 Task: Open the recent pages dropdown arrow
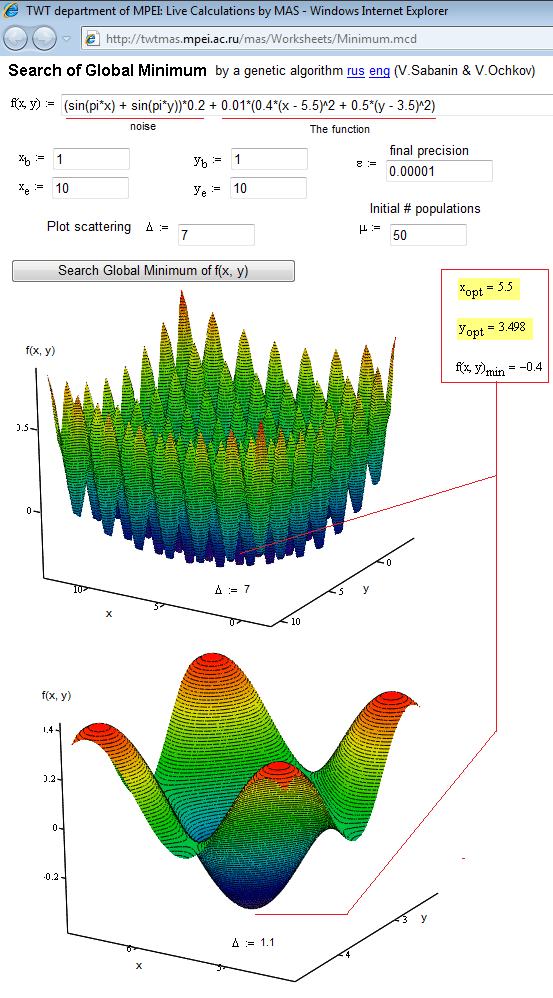click(66, 39)
